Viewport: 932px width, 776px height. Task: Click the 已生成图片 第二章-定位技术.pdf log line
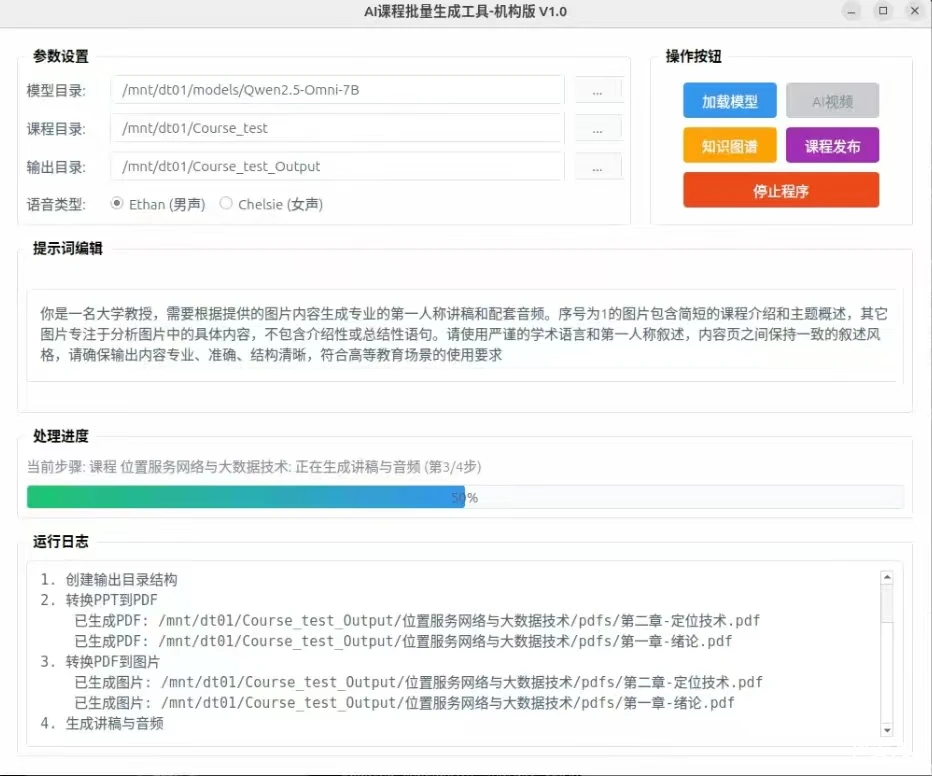(418, 682)
